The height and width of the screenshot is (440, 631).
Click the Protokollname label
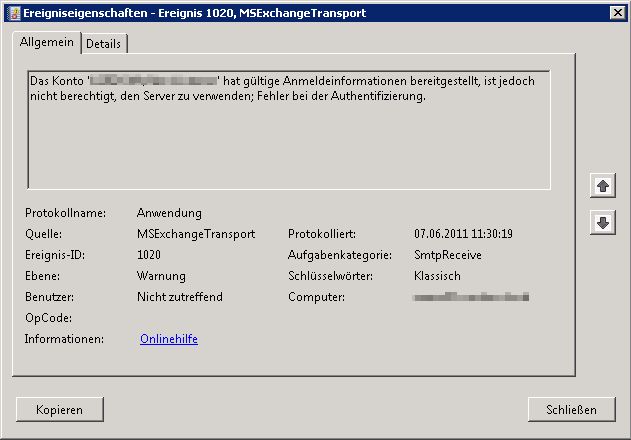pyautogui.click(x=66, y=213)
